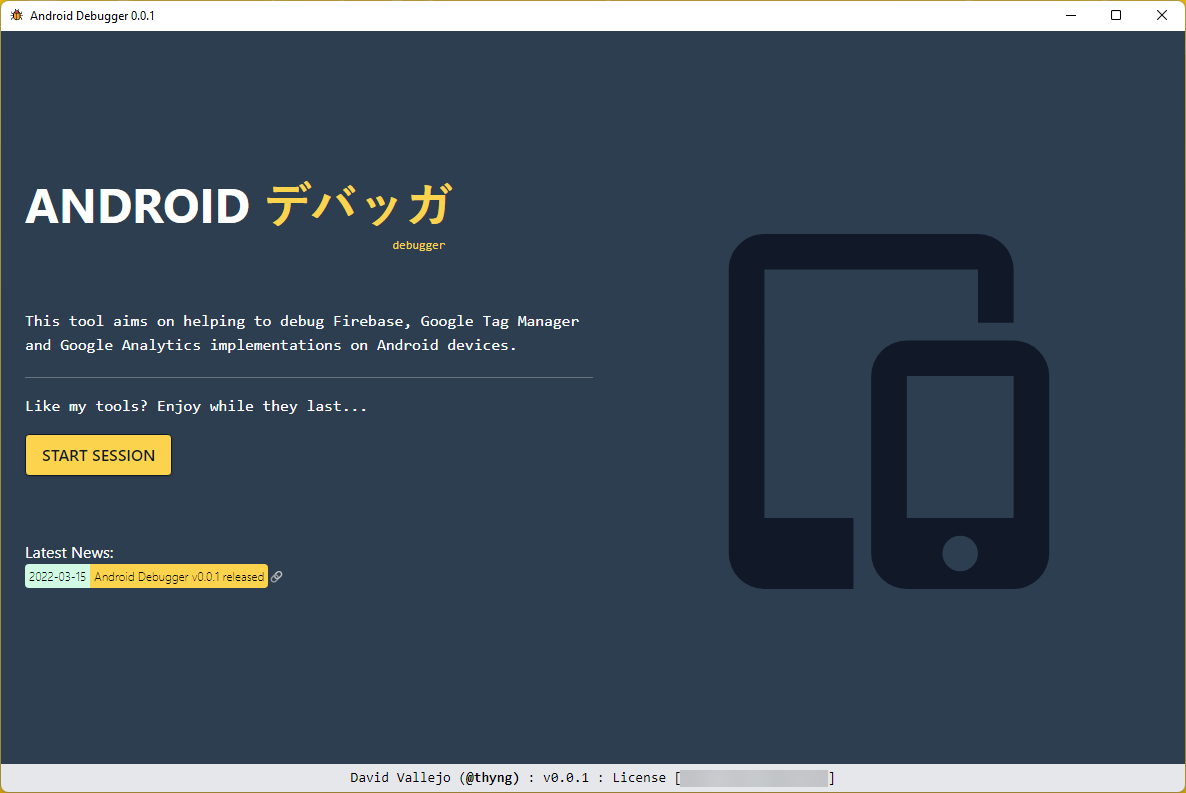Select the 2022-03-15 date badge
The width and height of the screenshot is (1186, 793).
(x=57, y=577)
